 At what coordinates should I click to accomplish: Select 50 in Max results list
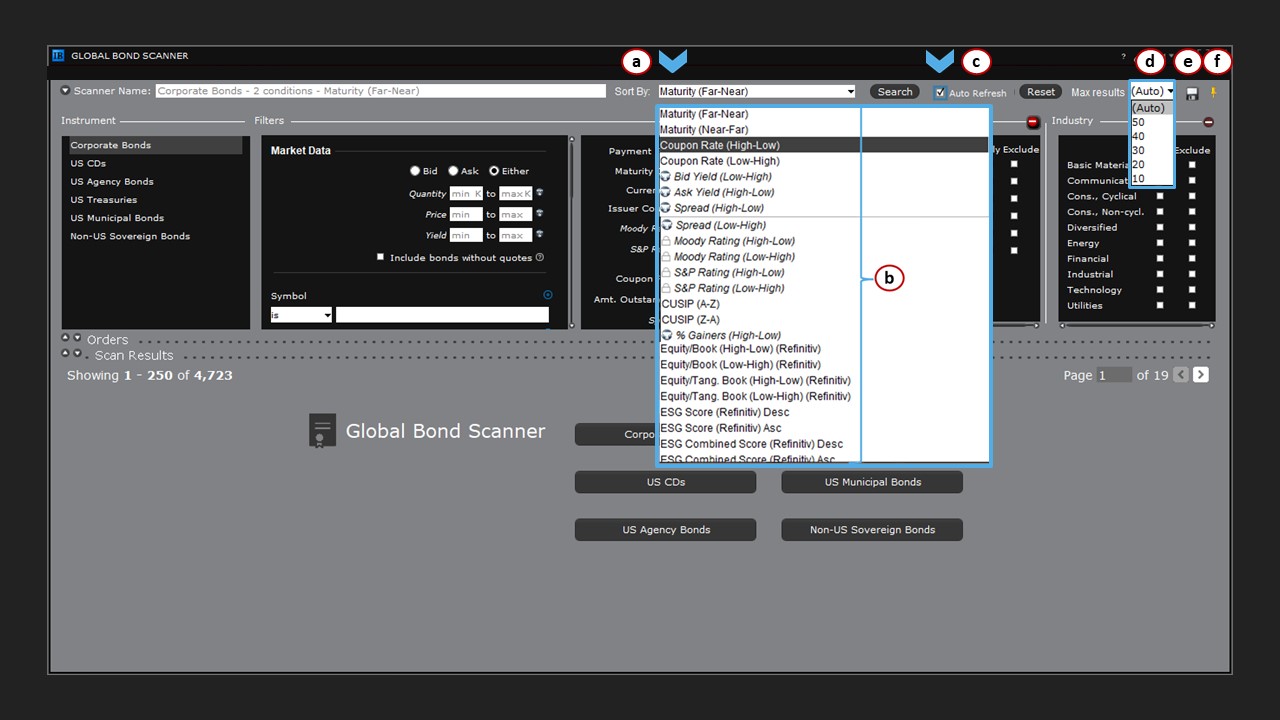click(1139, 122)
